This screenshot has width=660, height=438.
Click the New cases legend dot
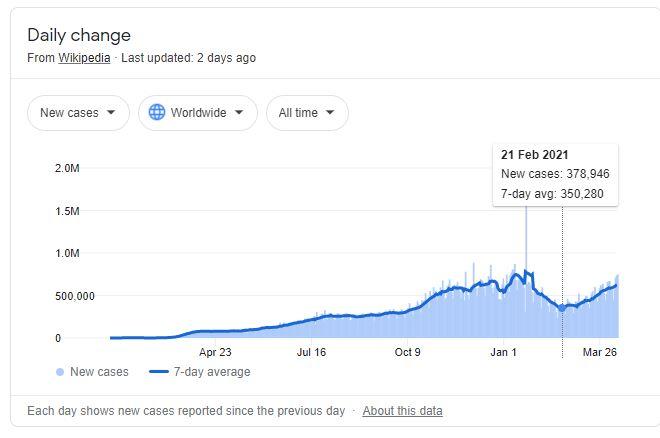[x=59, y=372]
